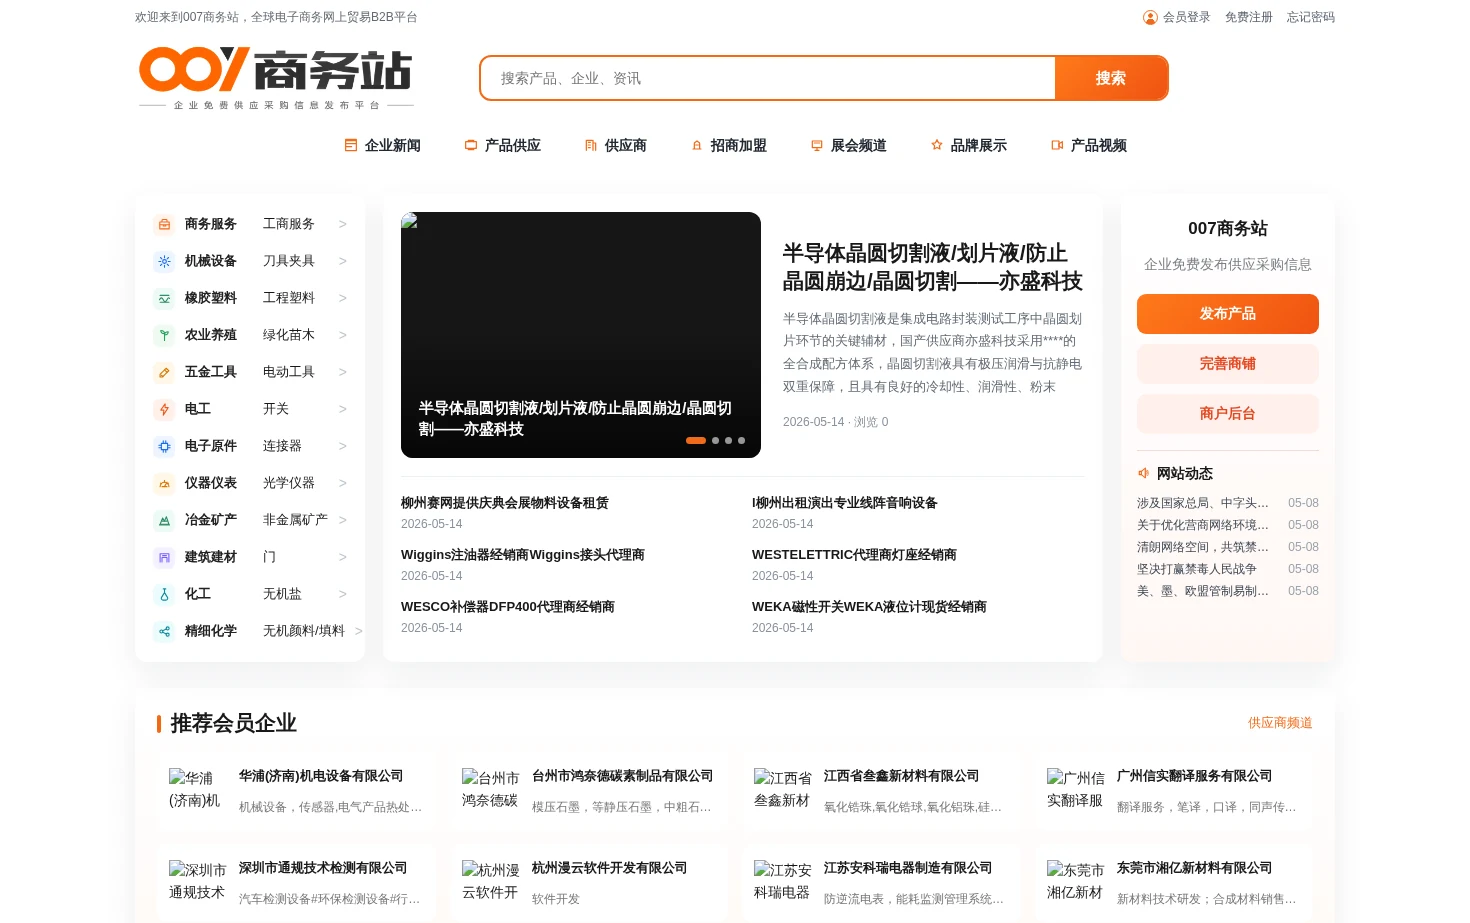Expand the 工商服务 row arrow
This screenshot has height=923, width=1470.
click(x=342, y=224)
